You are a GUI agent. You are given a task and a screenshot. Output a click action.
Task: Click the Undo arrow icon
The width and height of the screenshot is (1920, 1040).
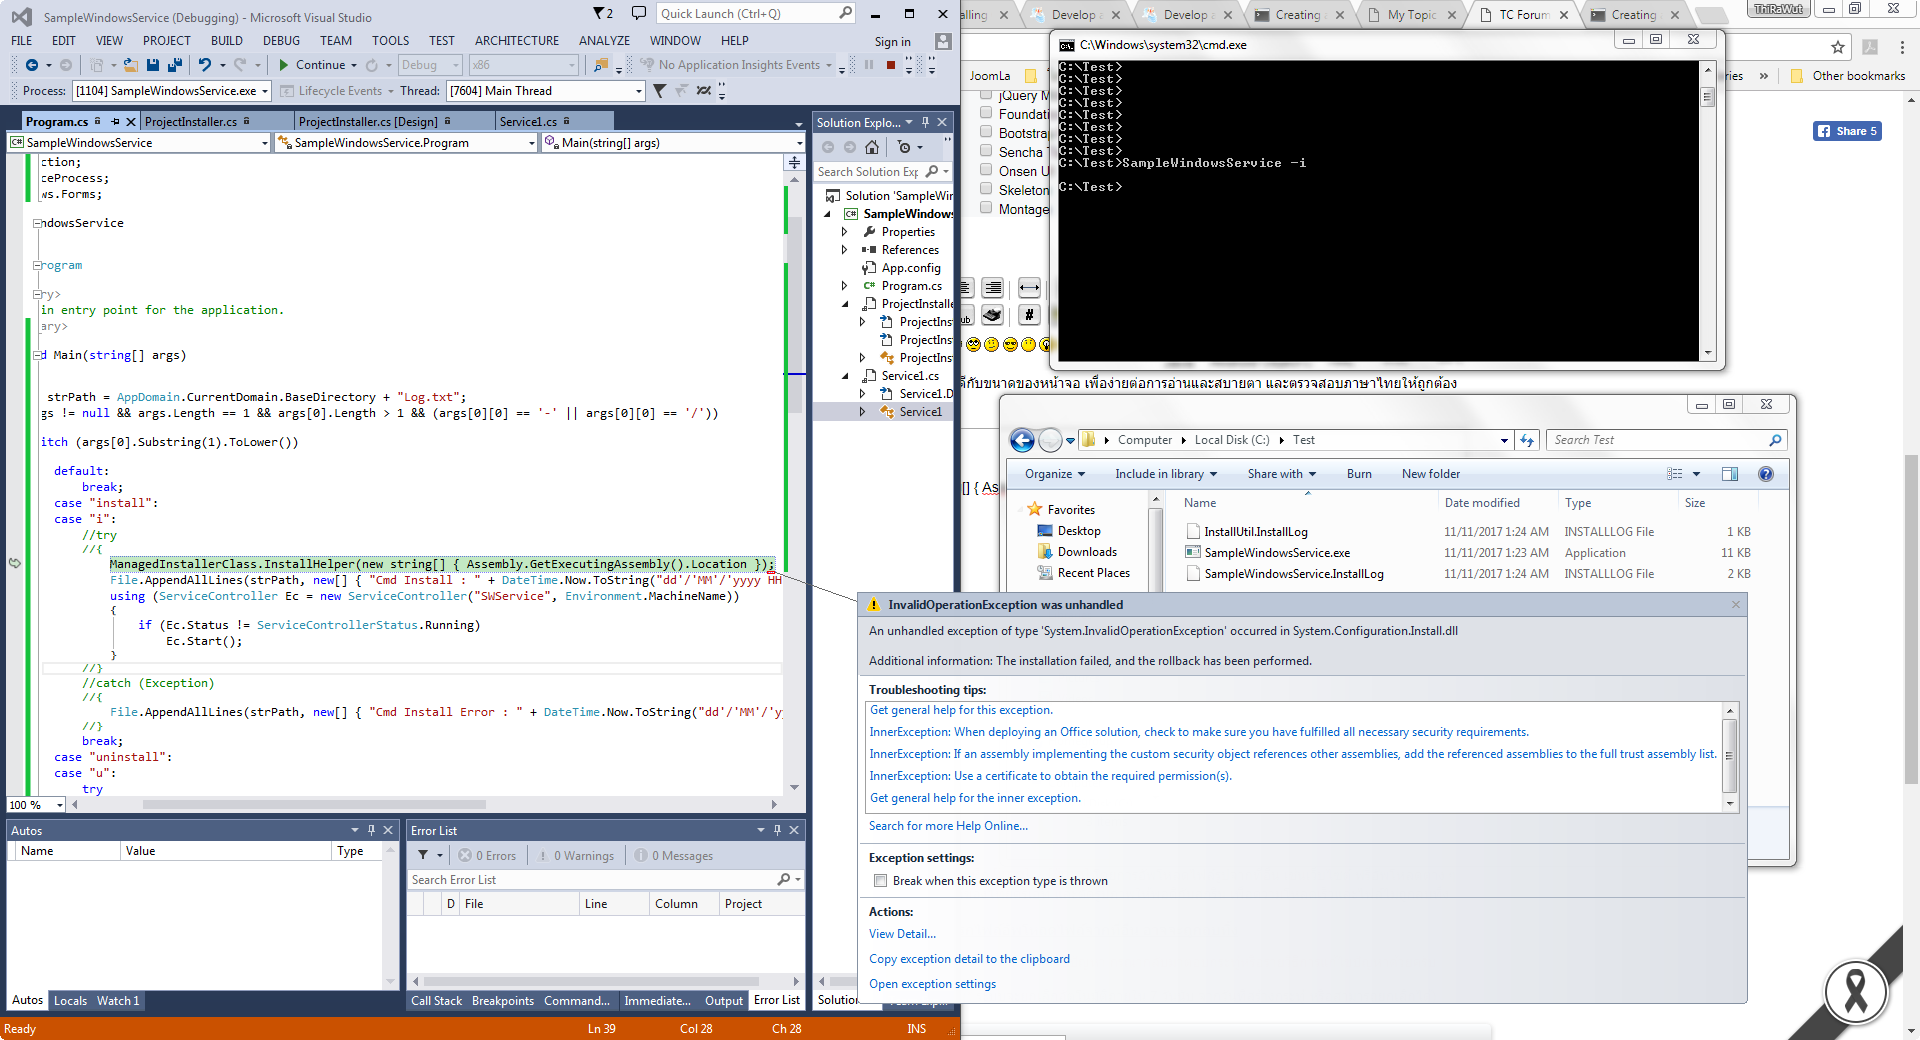point(204,65)
